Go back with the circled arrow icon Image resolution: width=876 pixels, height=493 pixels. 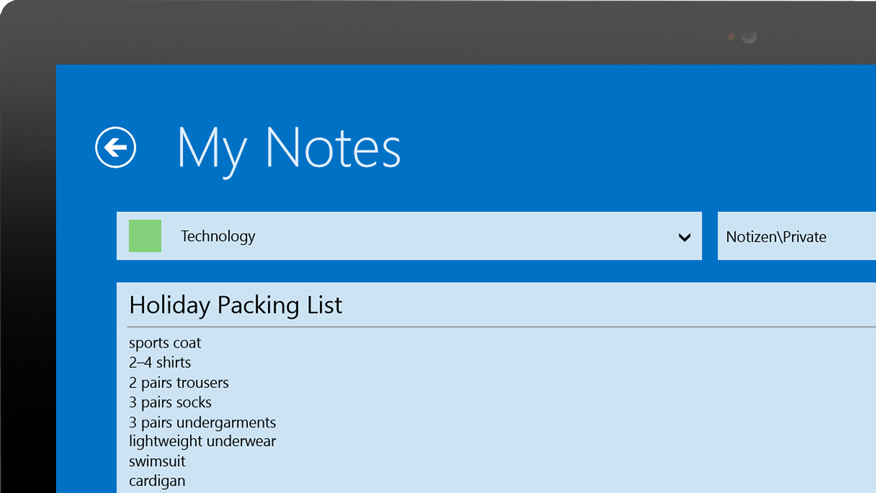coord(115,148)
